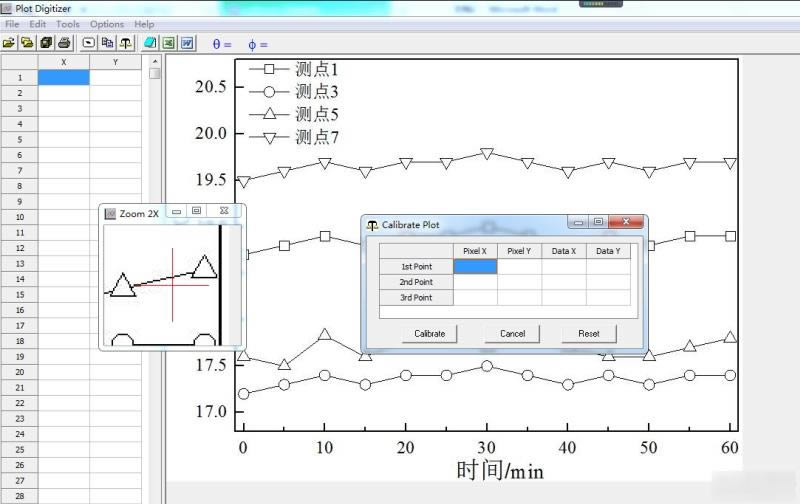This screenshot has height=504, width=800.
Task: Select 2nd Point Pixel X cell
Action: coord(475,282)
